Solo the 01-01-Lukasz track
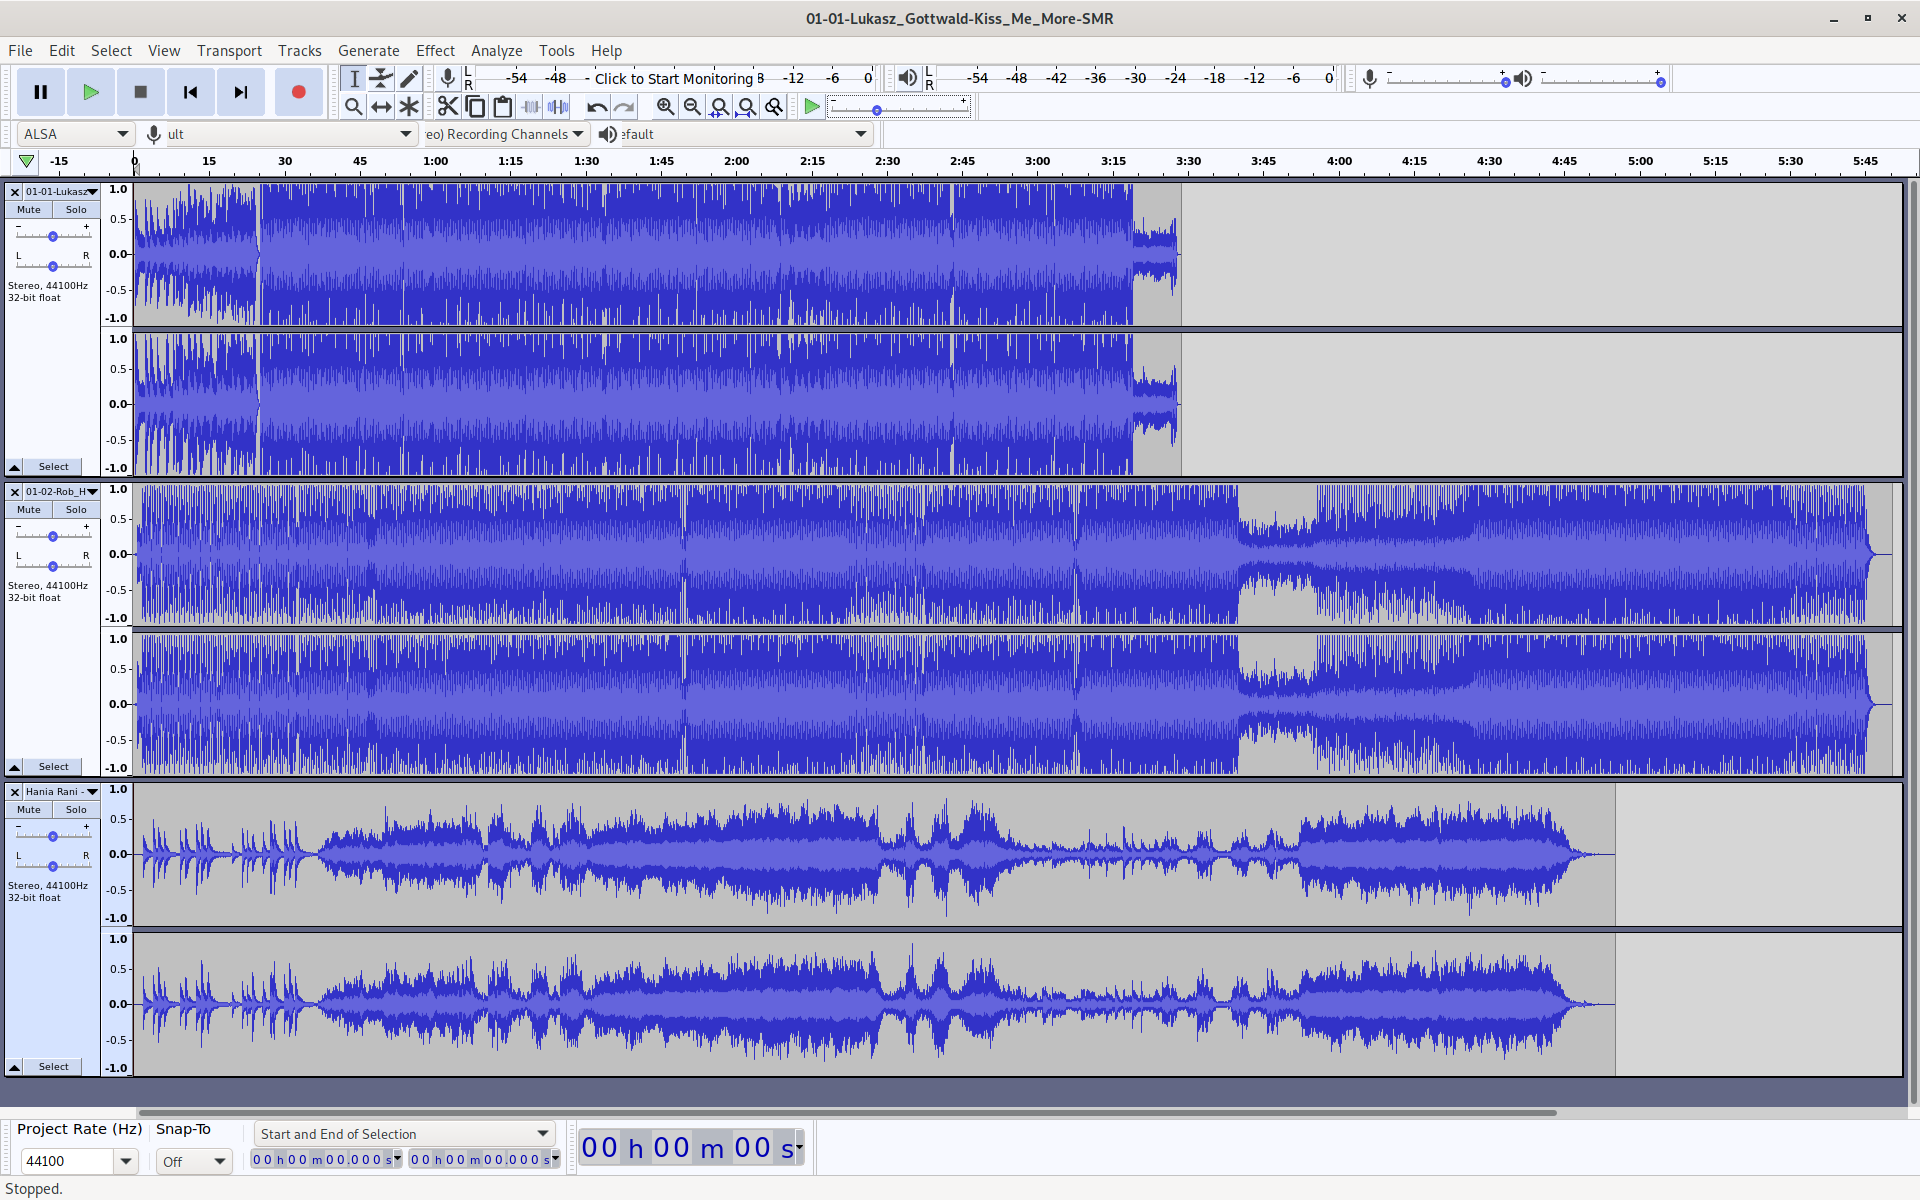Viewport: 1920px width, 1200px height. click(76, 210)
